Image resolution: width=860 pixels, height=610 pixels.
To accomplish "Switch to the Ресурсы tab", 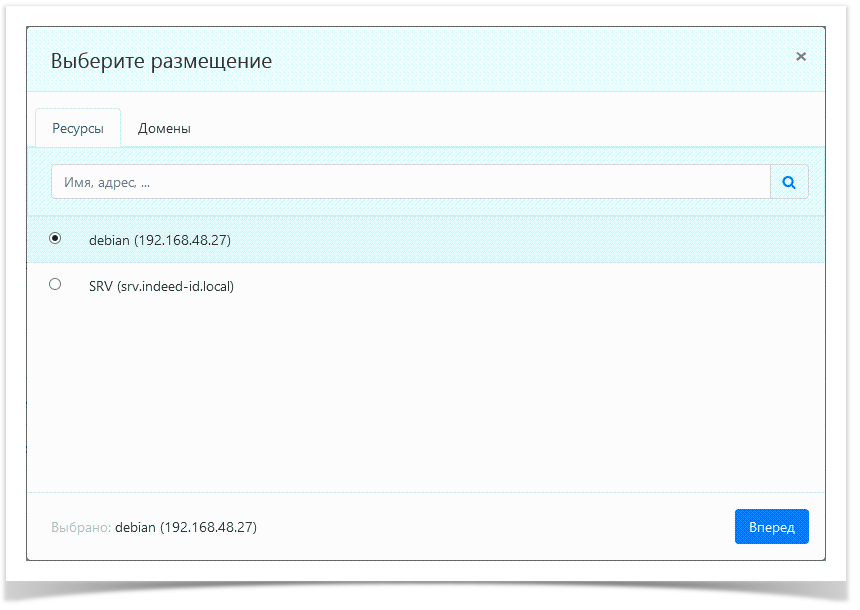I will [x=78, y=129].
